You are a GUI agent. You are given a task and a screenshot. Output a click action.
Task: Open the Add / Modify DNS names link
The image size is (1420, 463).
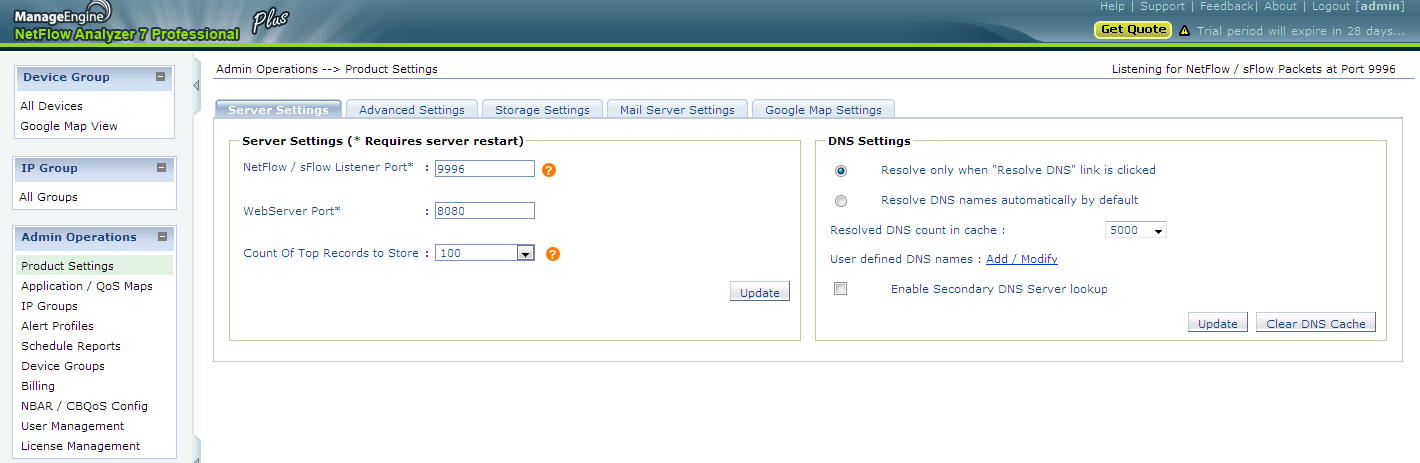[x=1022, y=259]
